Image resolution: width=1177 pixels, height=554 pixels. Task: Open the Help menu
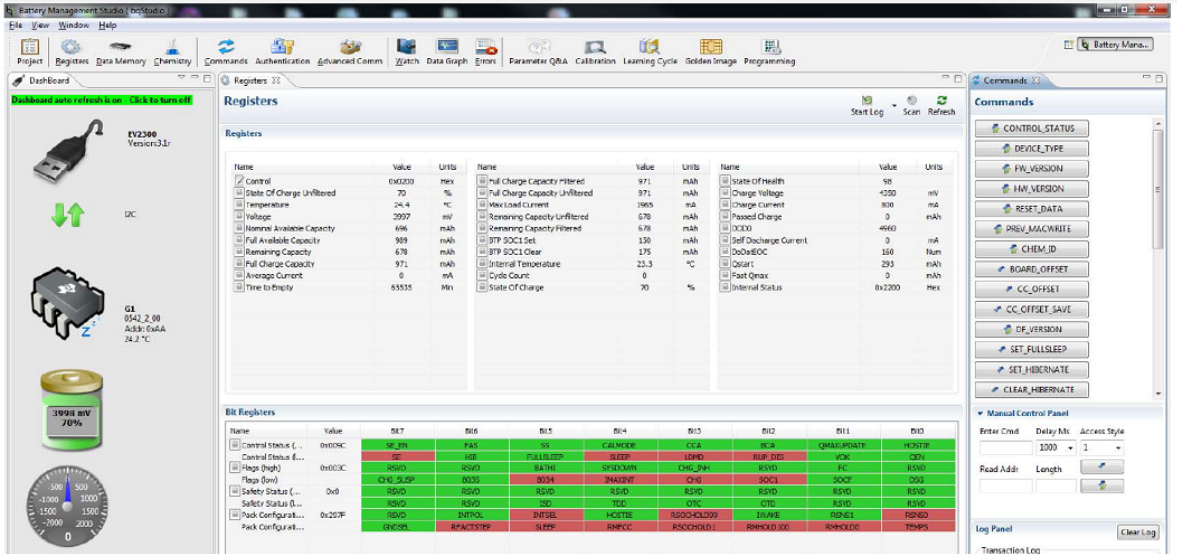click(107, 26)
